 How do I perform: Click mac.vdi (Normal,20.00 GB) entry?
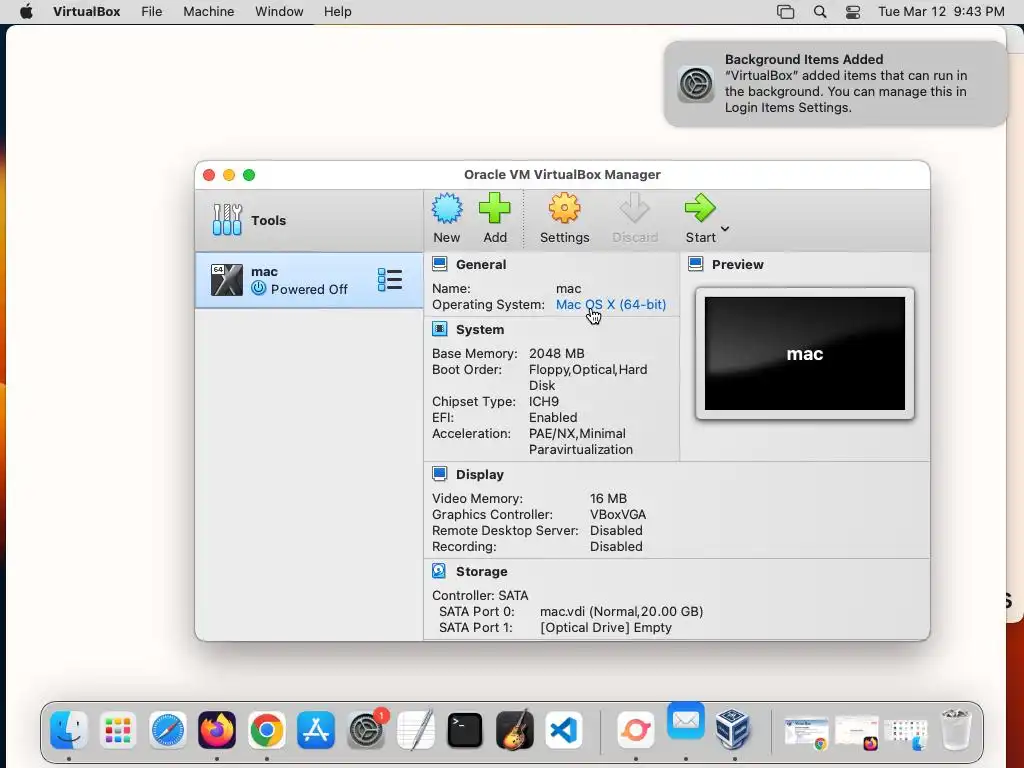621,611
